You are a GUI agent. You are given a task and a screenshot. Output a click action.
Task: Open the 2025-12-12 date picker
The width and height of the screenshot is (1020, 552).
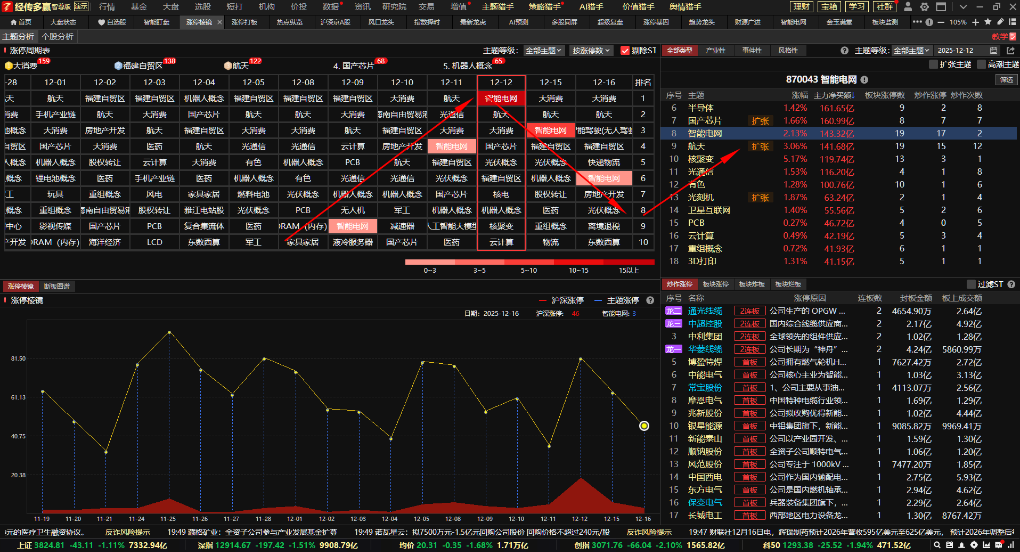957,50
